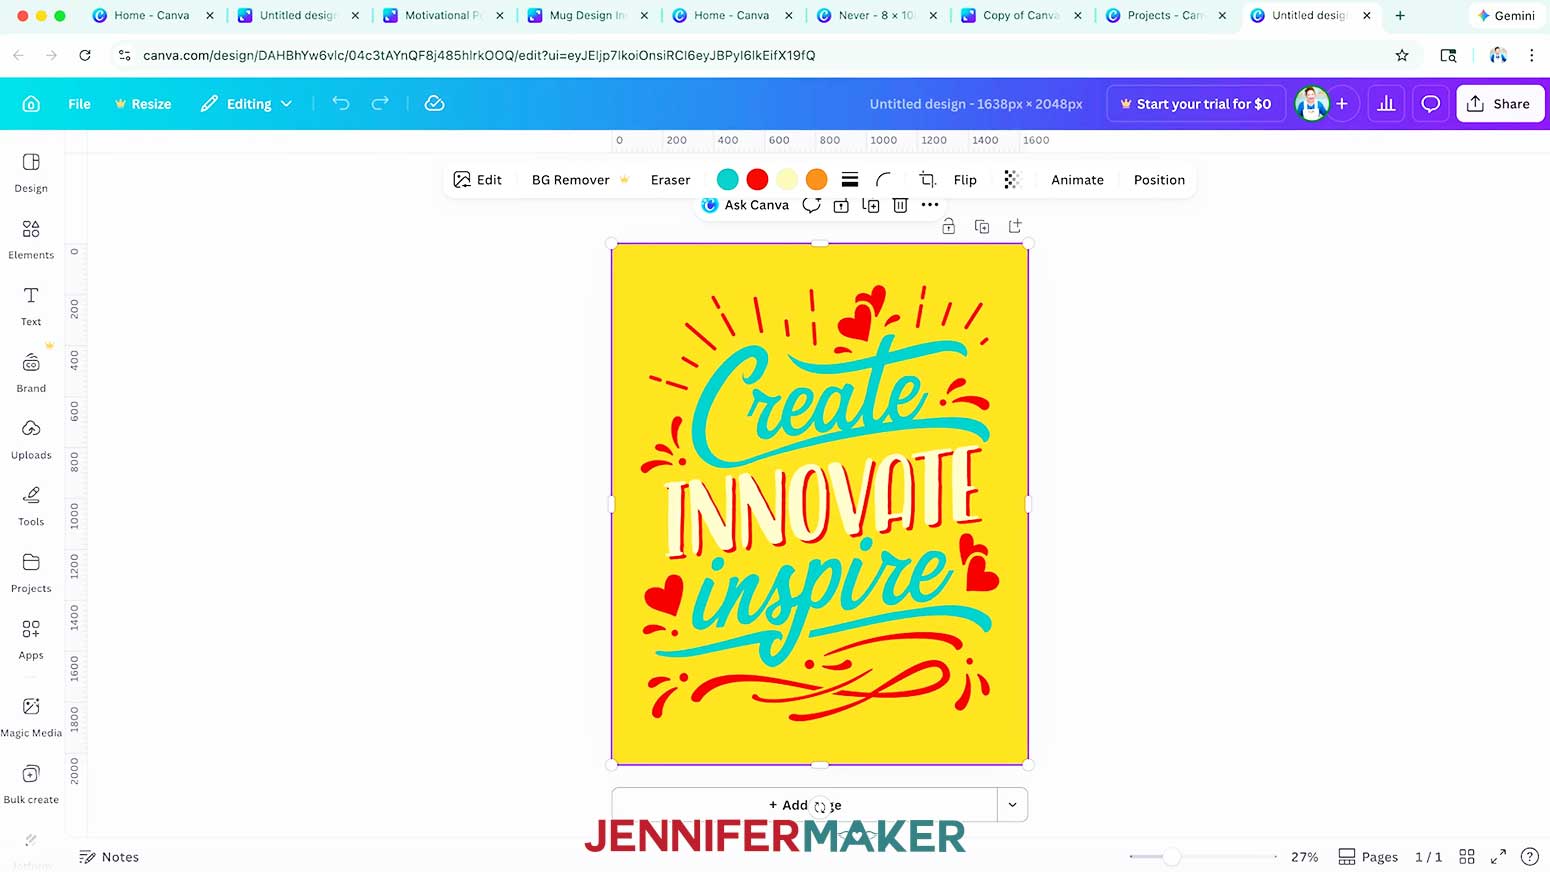Open grid view icon

[1467, 857]
